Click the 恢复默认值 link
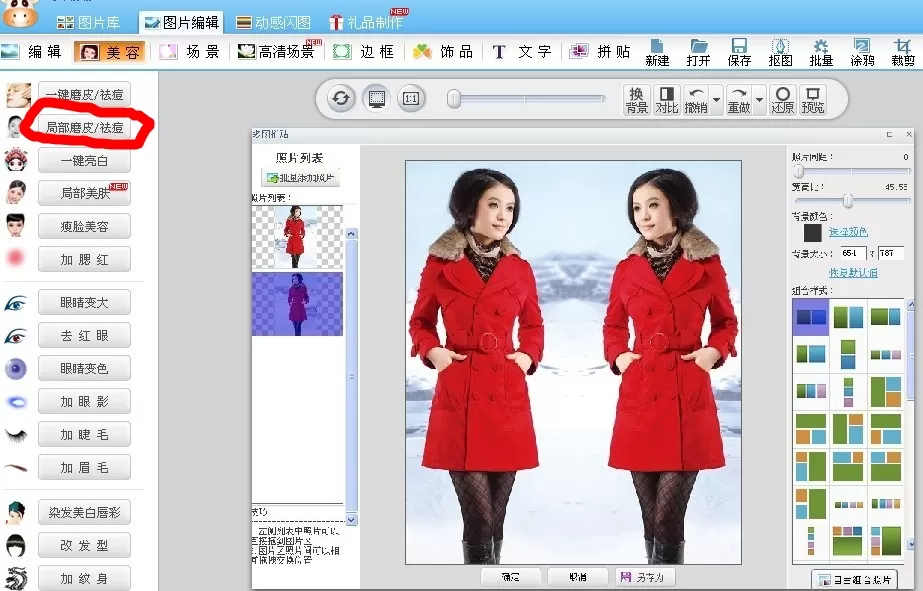This screenshot has height=591, width=923. click(x=854, y=273)
